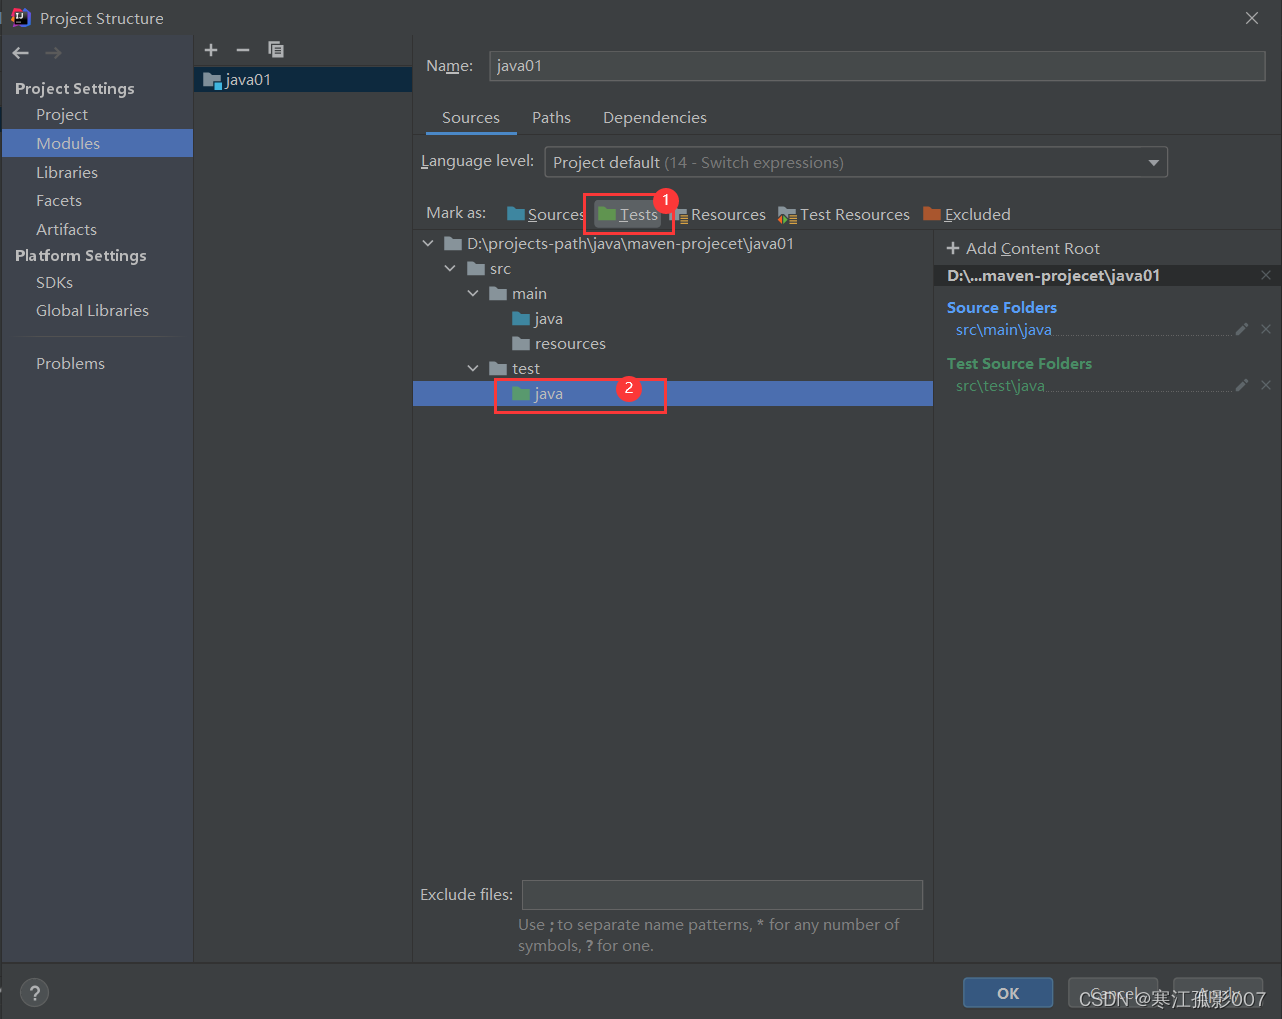The height and width of the screenshot is (1019, 1282).
Task: Click in the Exclude files field
Action: coord(722,895)
